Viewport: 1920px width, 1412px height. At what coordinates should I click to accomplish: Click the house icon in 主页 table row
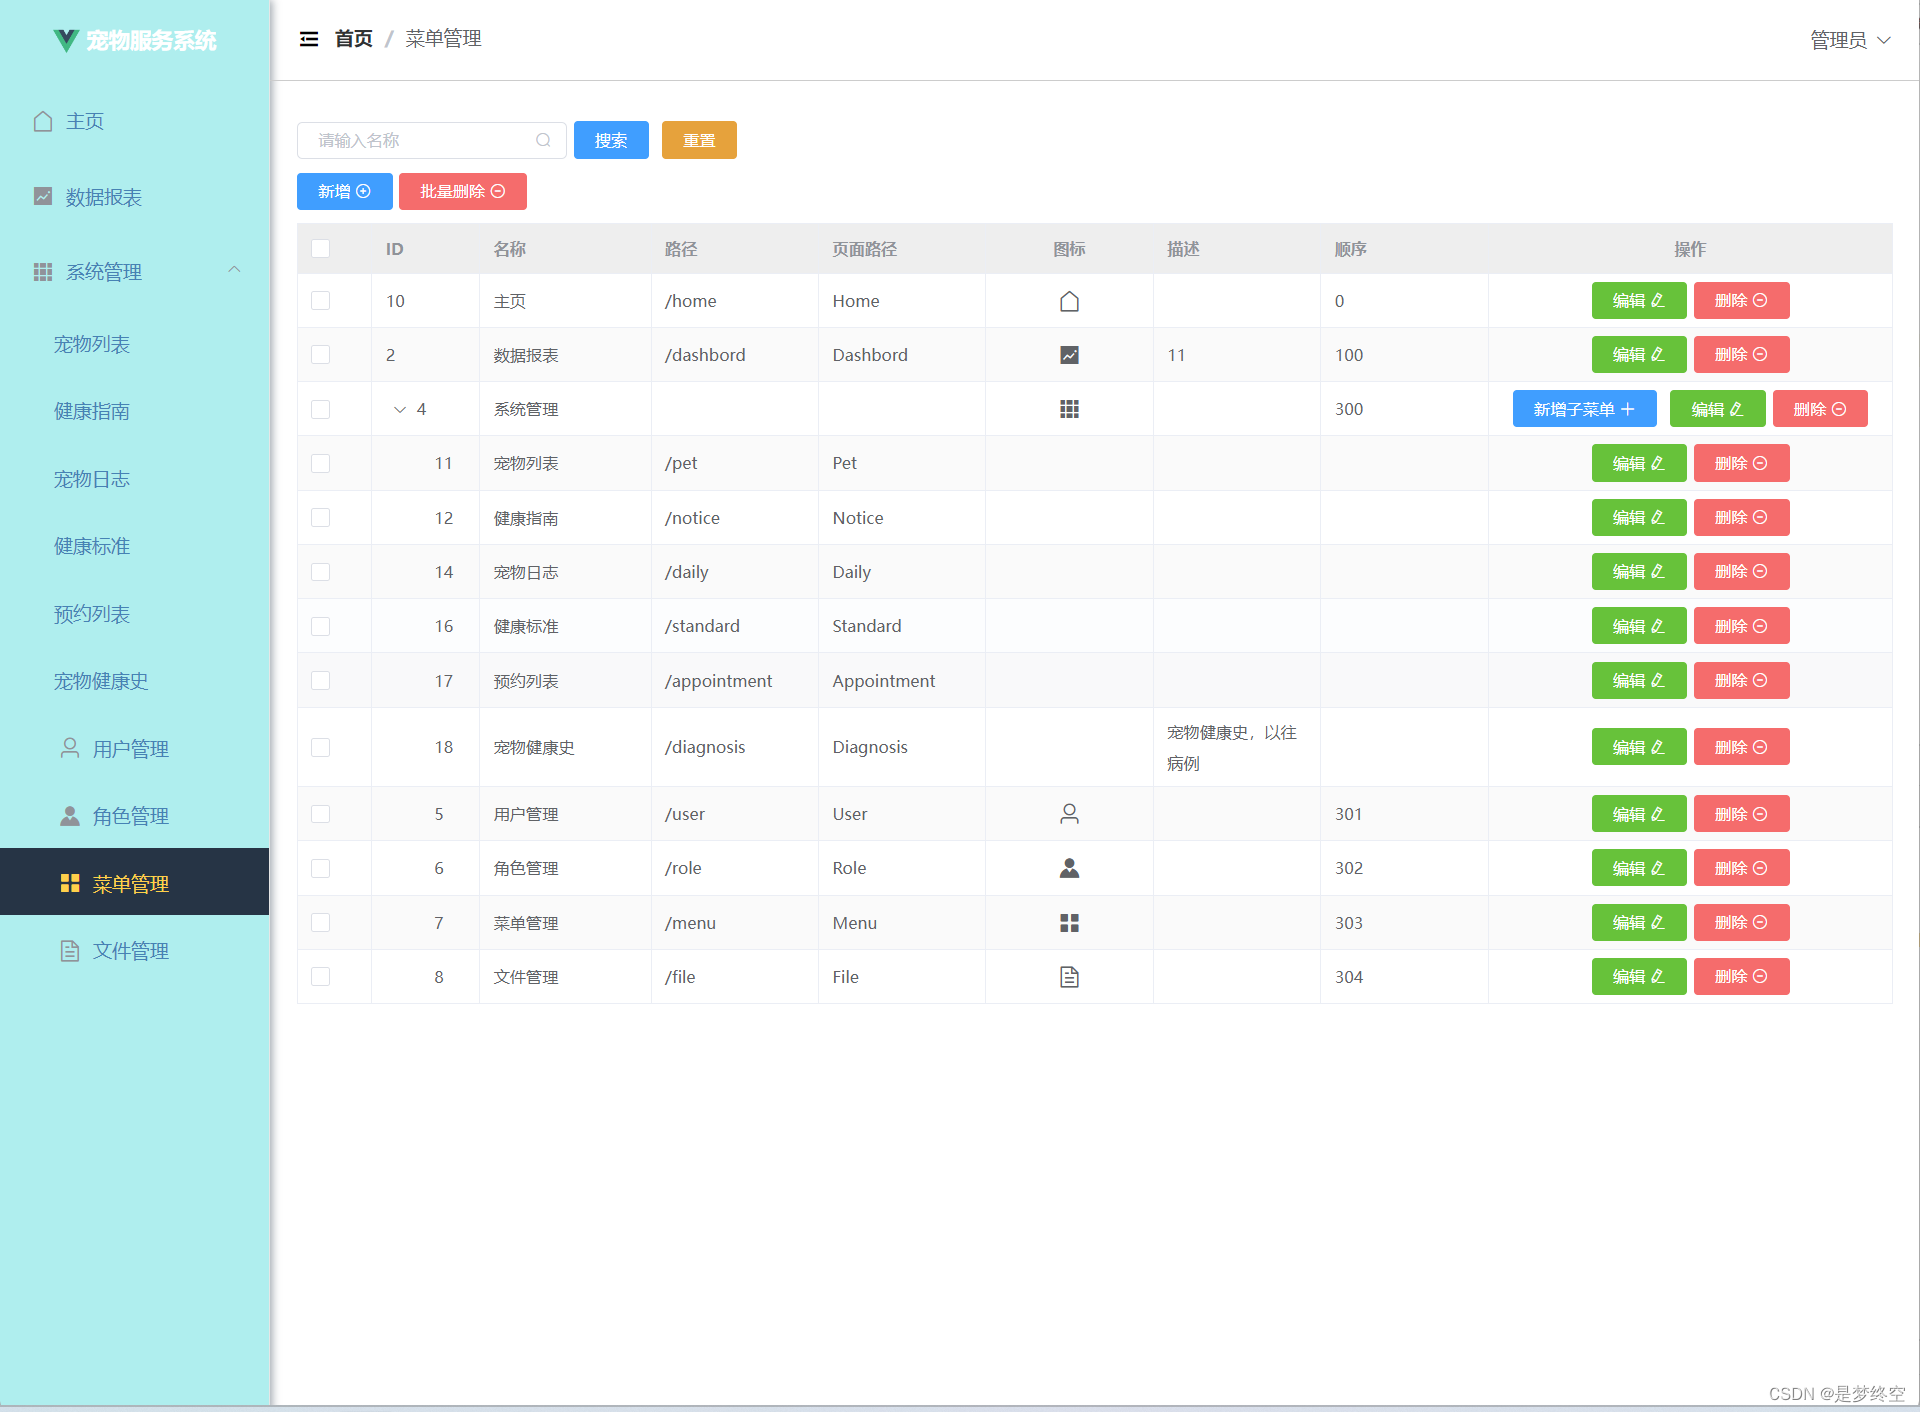pos(1069,301)
